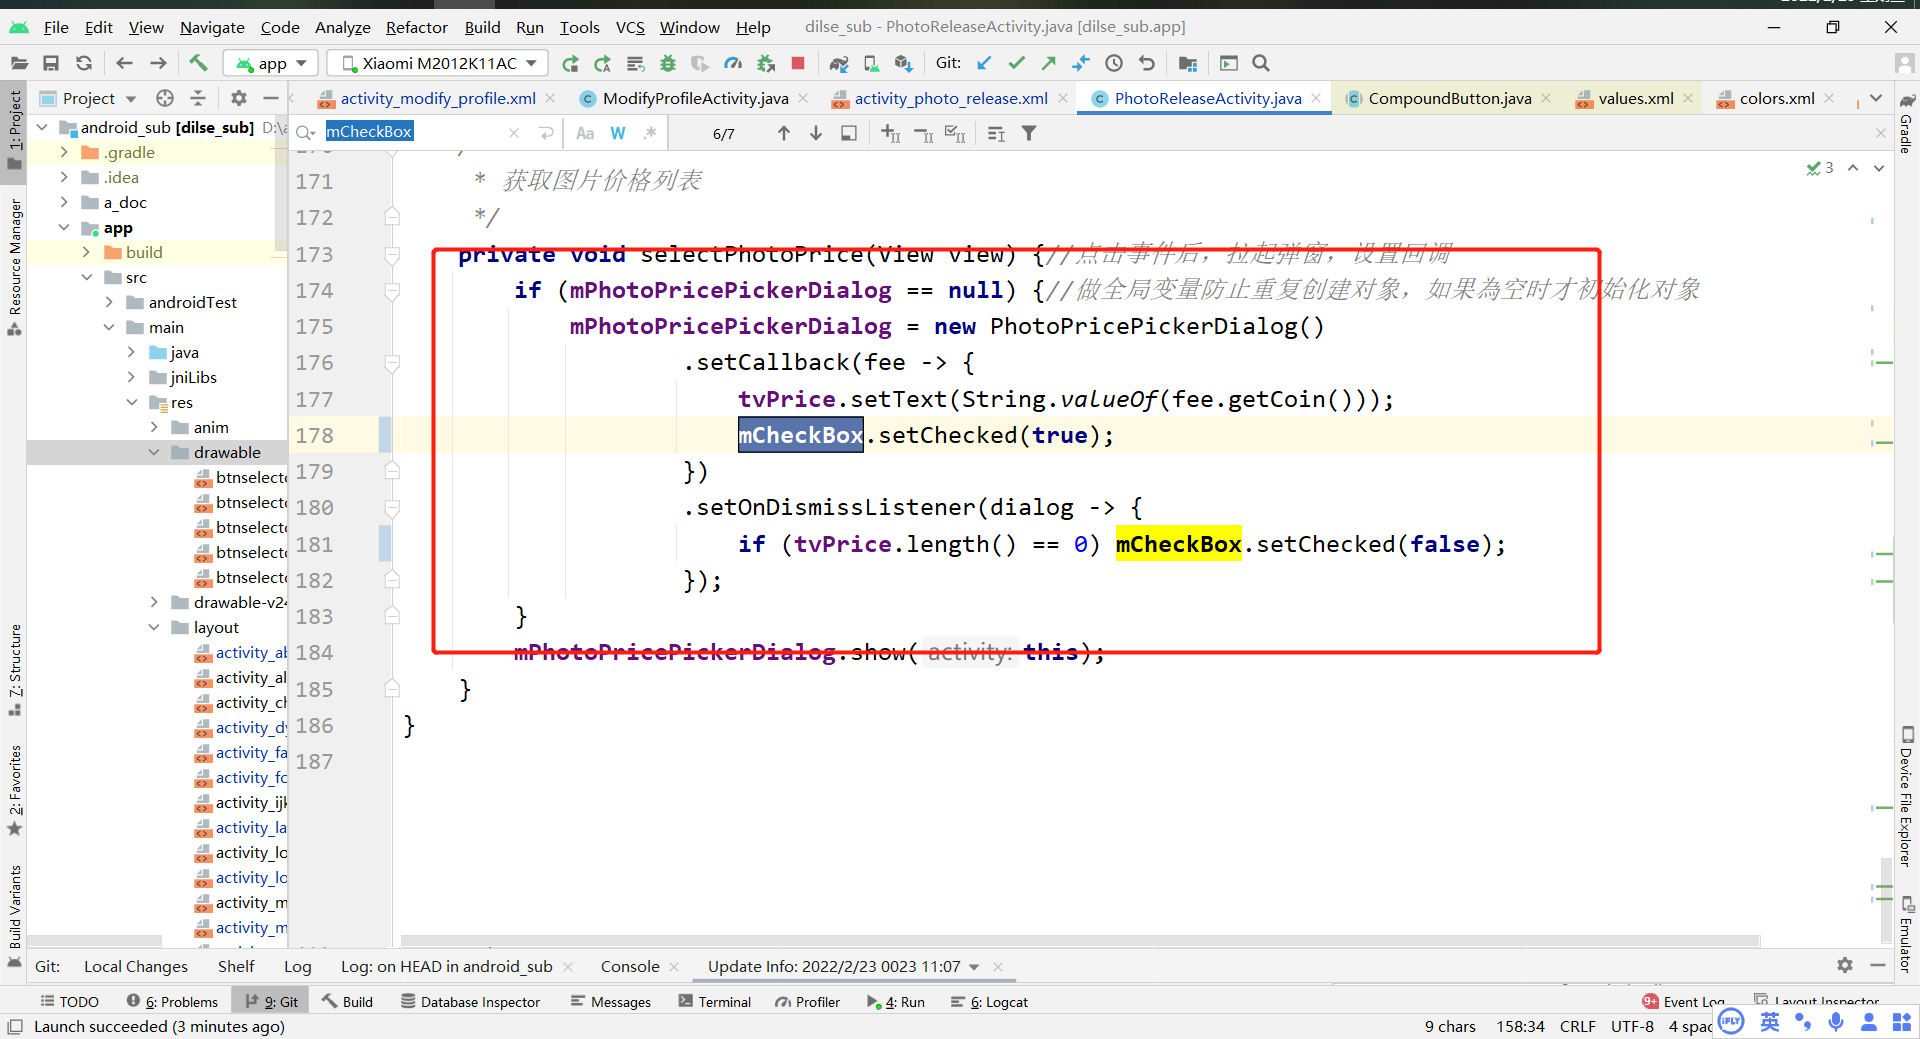Disable whole words (W) search option
Image resolution: width=1920 pixels, height=1039 pixels.
tap(618, 132)
